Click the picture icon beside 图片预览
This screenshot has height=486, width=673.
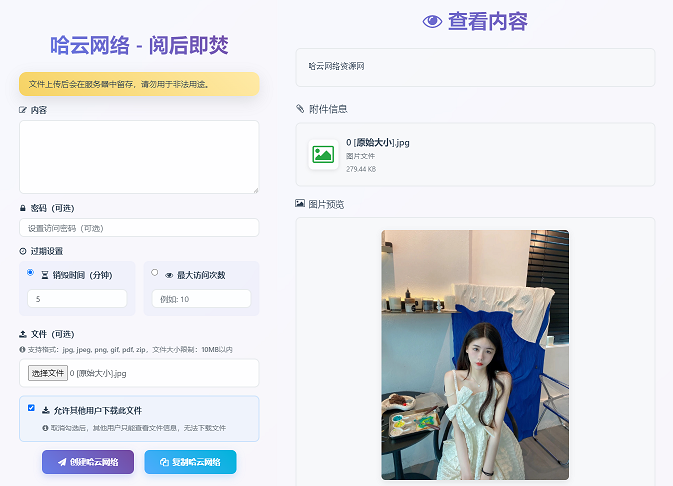pyautogui.click(x=300, y=204)
